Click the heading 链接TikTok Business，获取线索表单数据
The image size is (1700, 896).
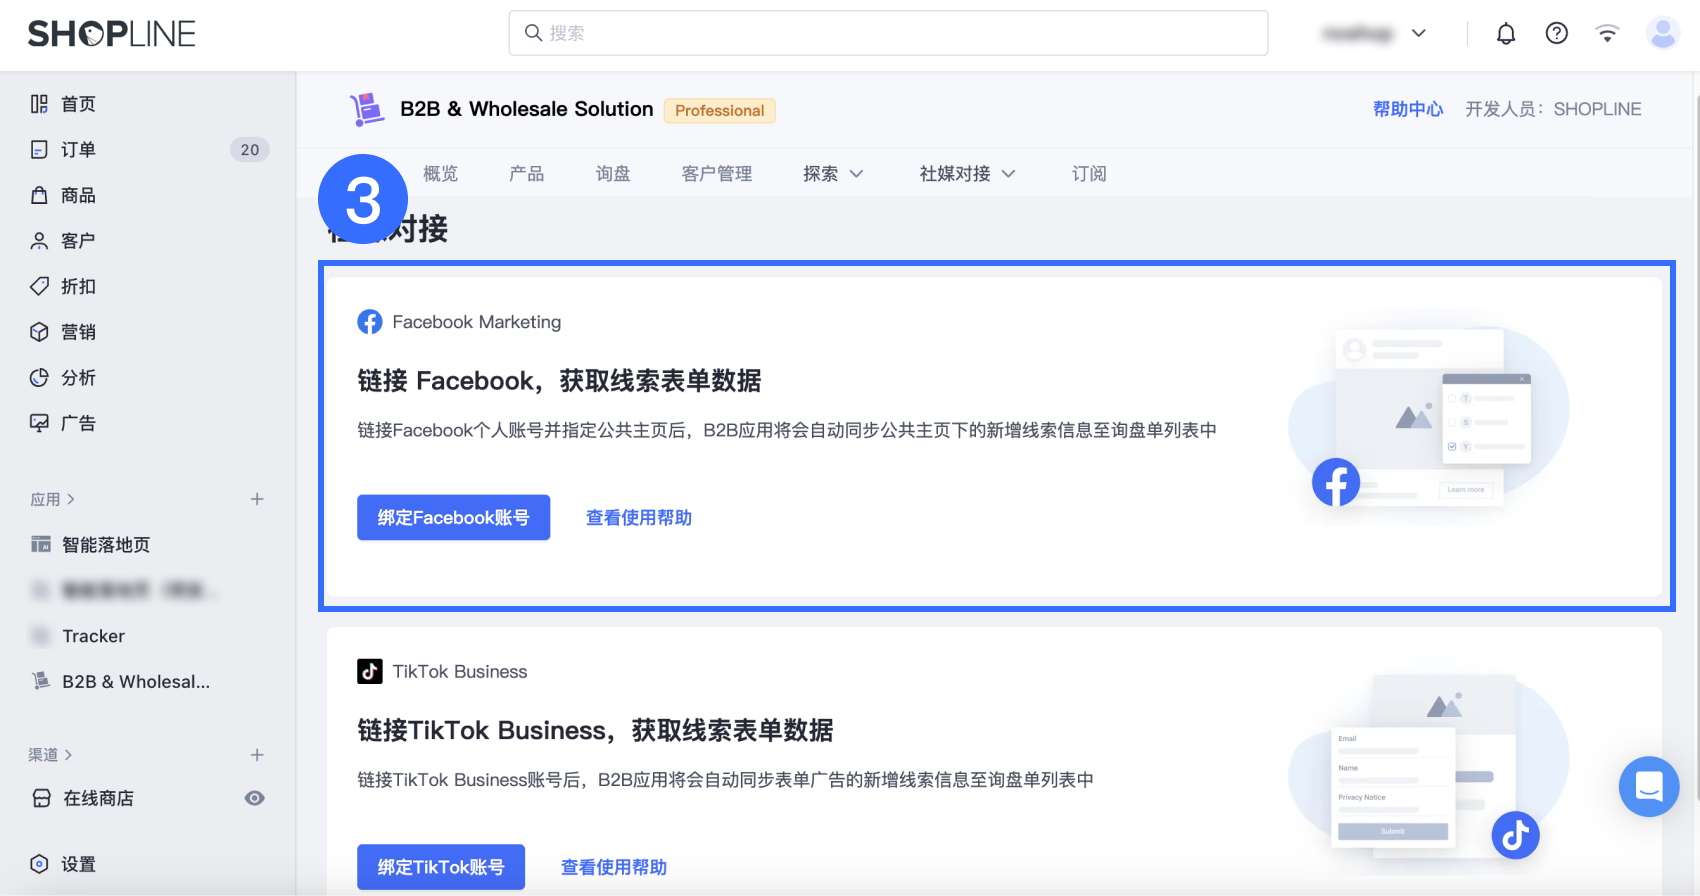[595, 731]
